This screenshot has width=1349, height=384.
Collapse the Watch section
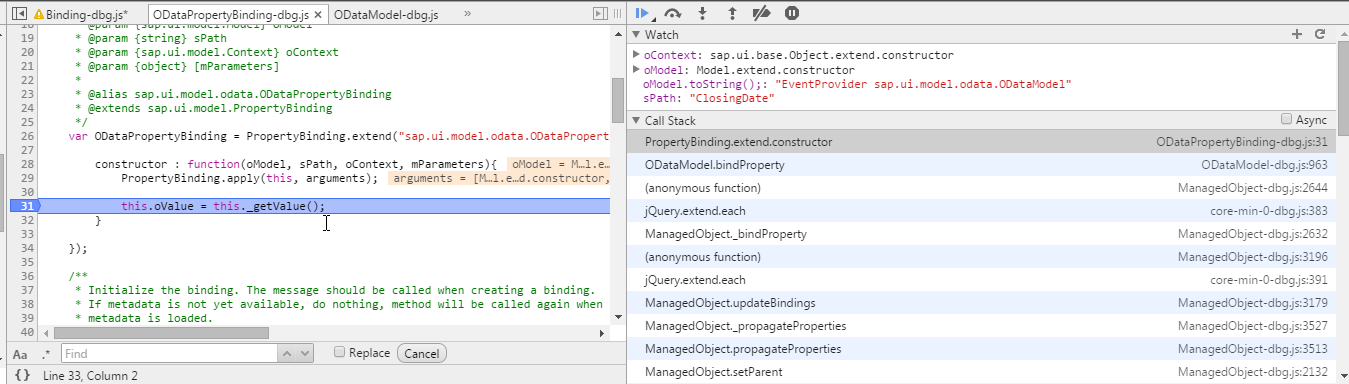tap(637, 35)
